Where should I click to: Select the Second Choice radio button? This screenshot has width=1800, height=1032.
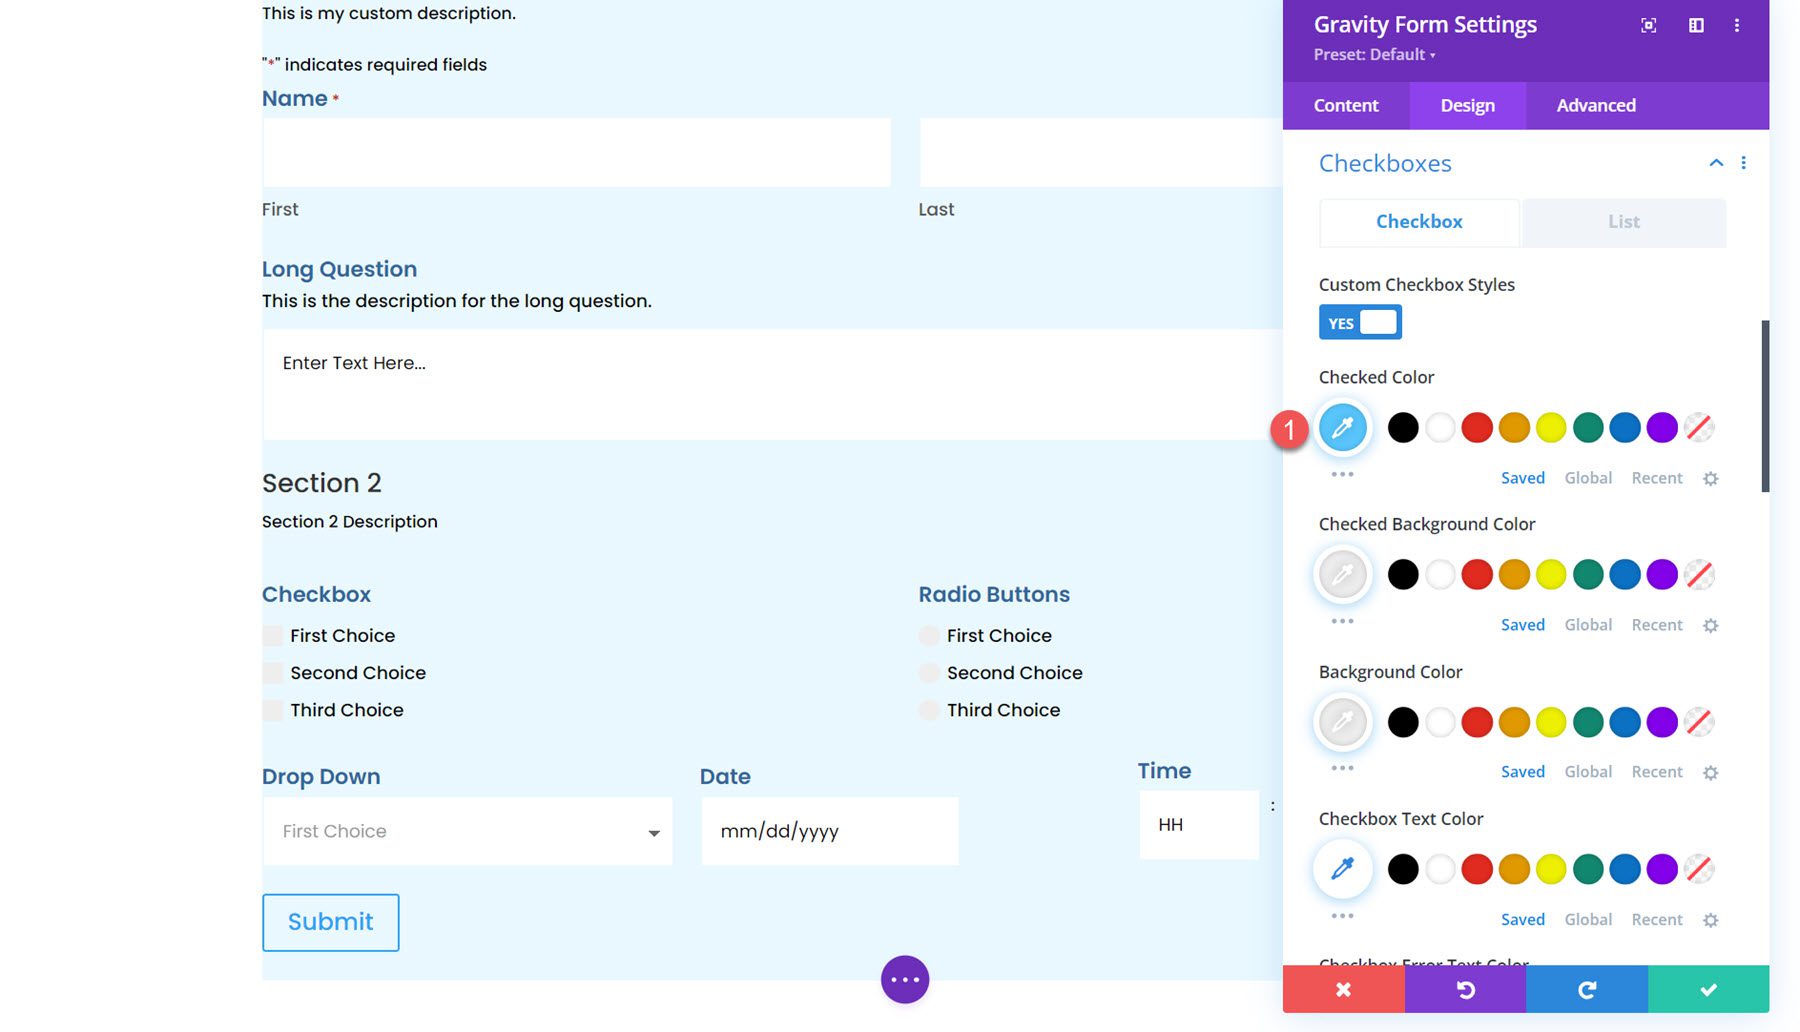click(928, 672)
